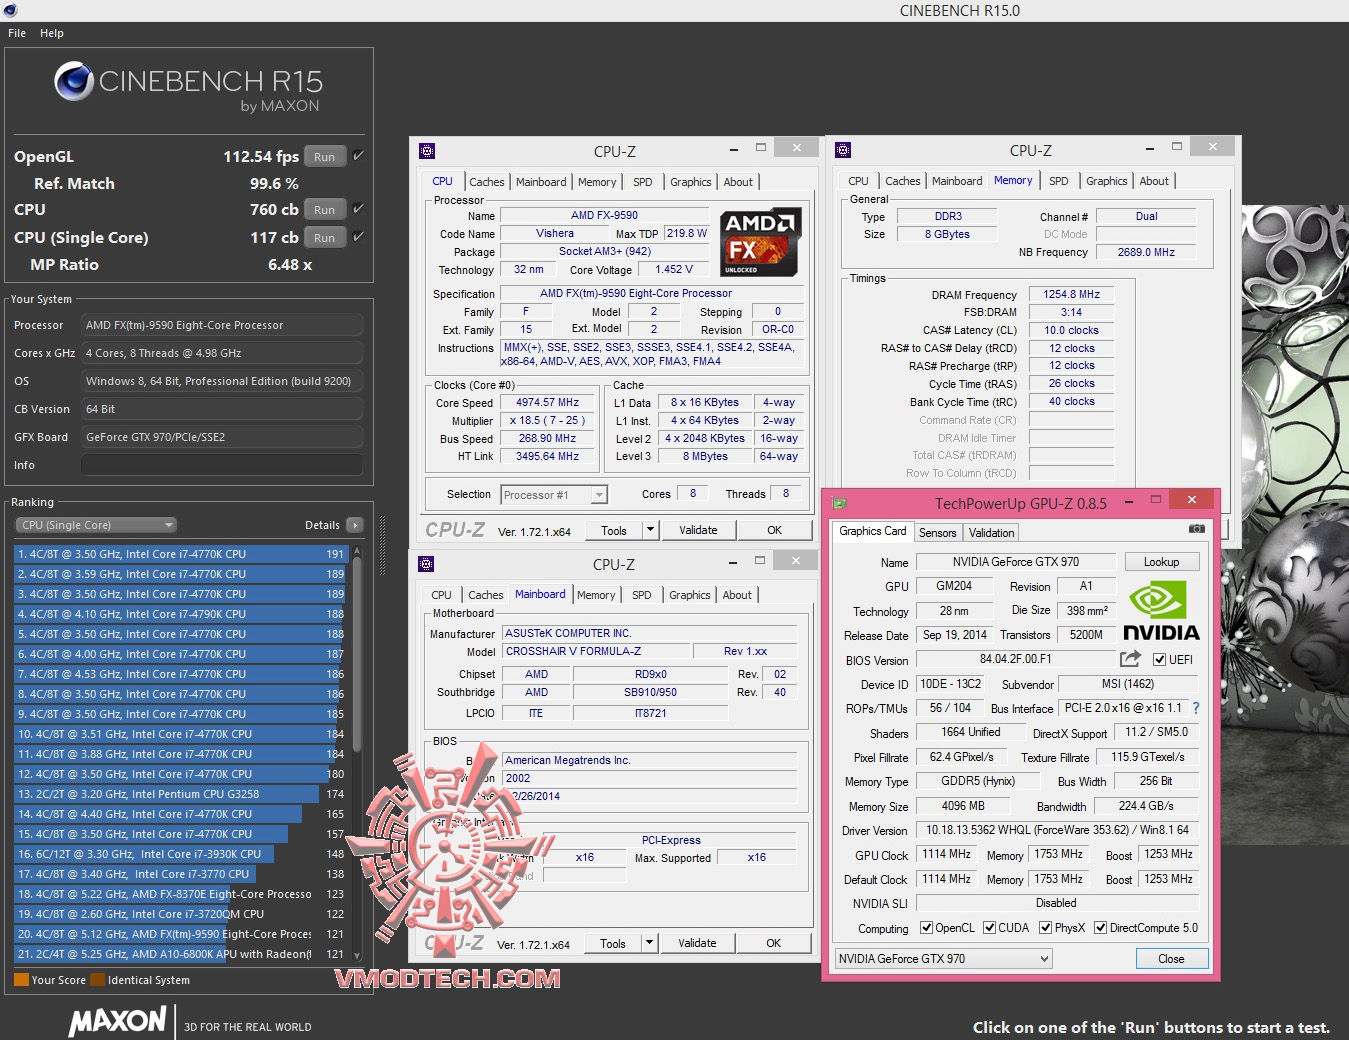Toggle the CPU (Single Core) test checkmark
Viewport: 1349px width, 1040px height.
[358, 237]
